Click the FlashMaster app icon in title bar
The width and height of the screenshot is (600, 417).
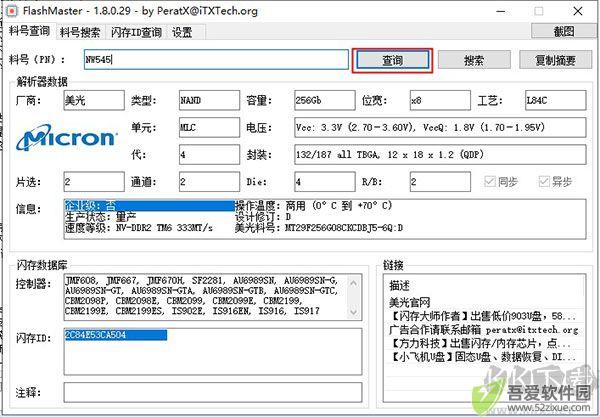pos(11,11)
